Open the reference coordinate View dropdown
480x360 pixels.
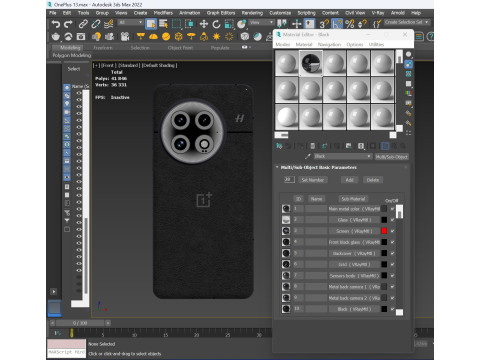[x=262, y=22]
